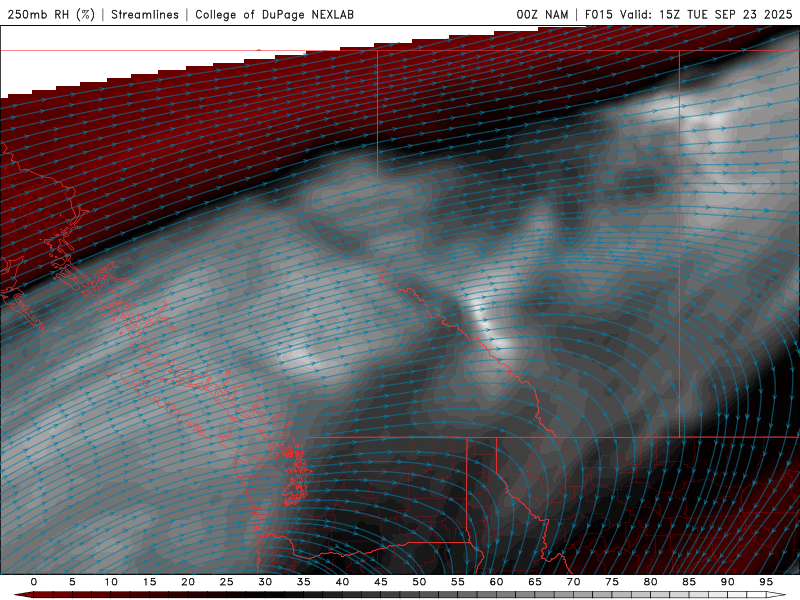Screen dimensions: 800x600
Task: Click the 80 value on the color scale
Action: coord(650,582)
